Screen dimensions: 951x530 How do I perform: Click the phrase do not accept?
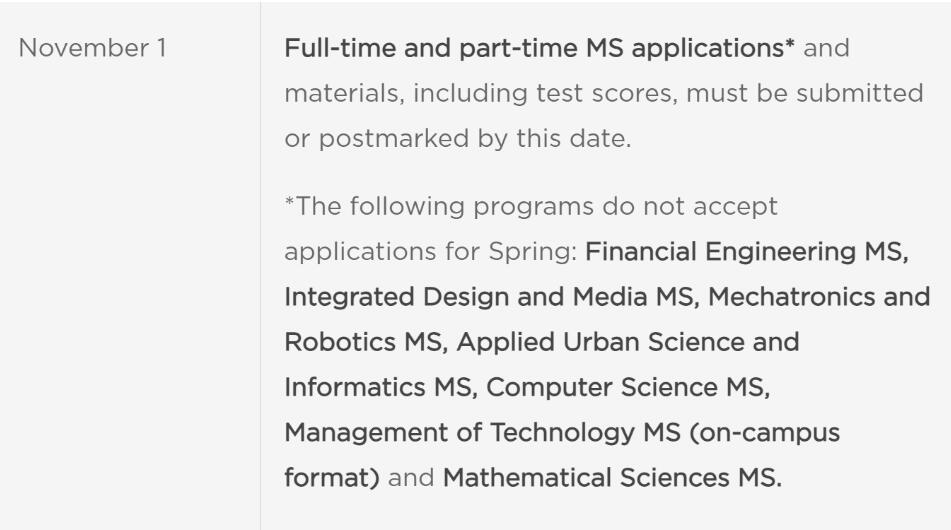pos(690,207)
